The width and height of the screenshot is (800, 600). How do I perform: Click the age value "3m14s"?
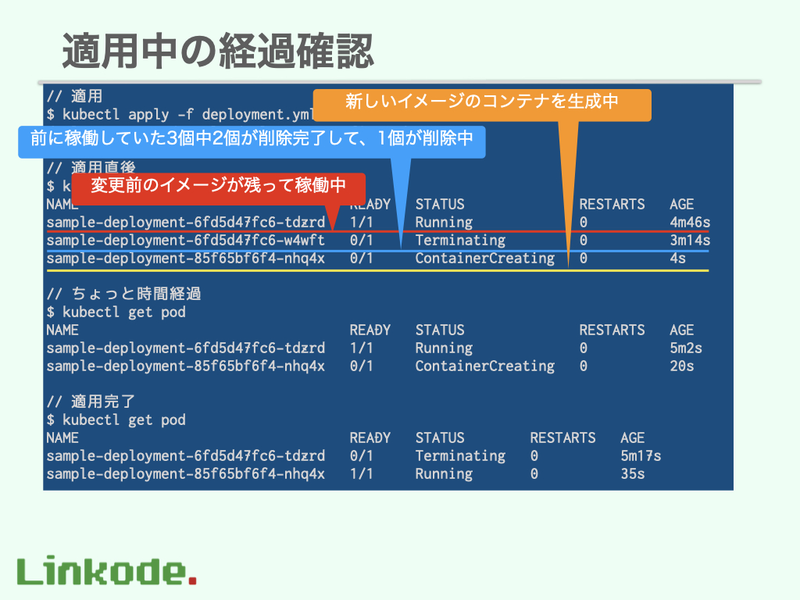click(x=690, y=240)
